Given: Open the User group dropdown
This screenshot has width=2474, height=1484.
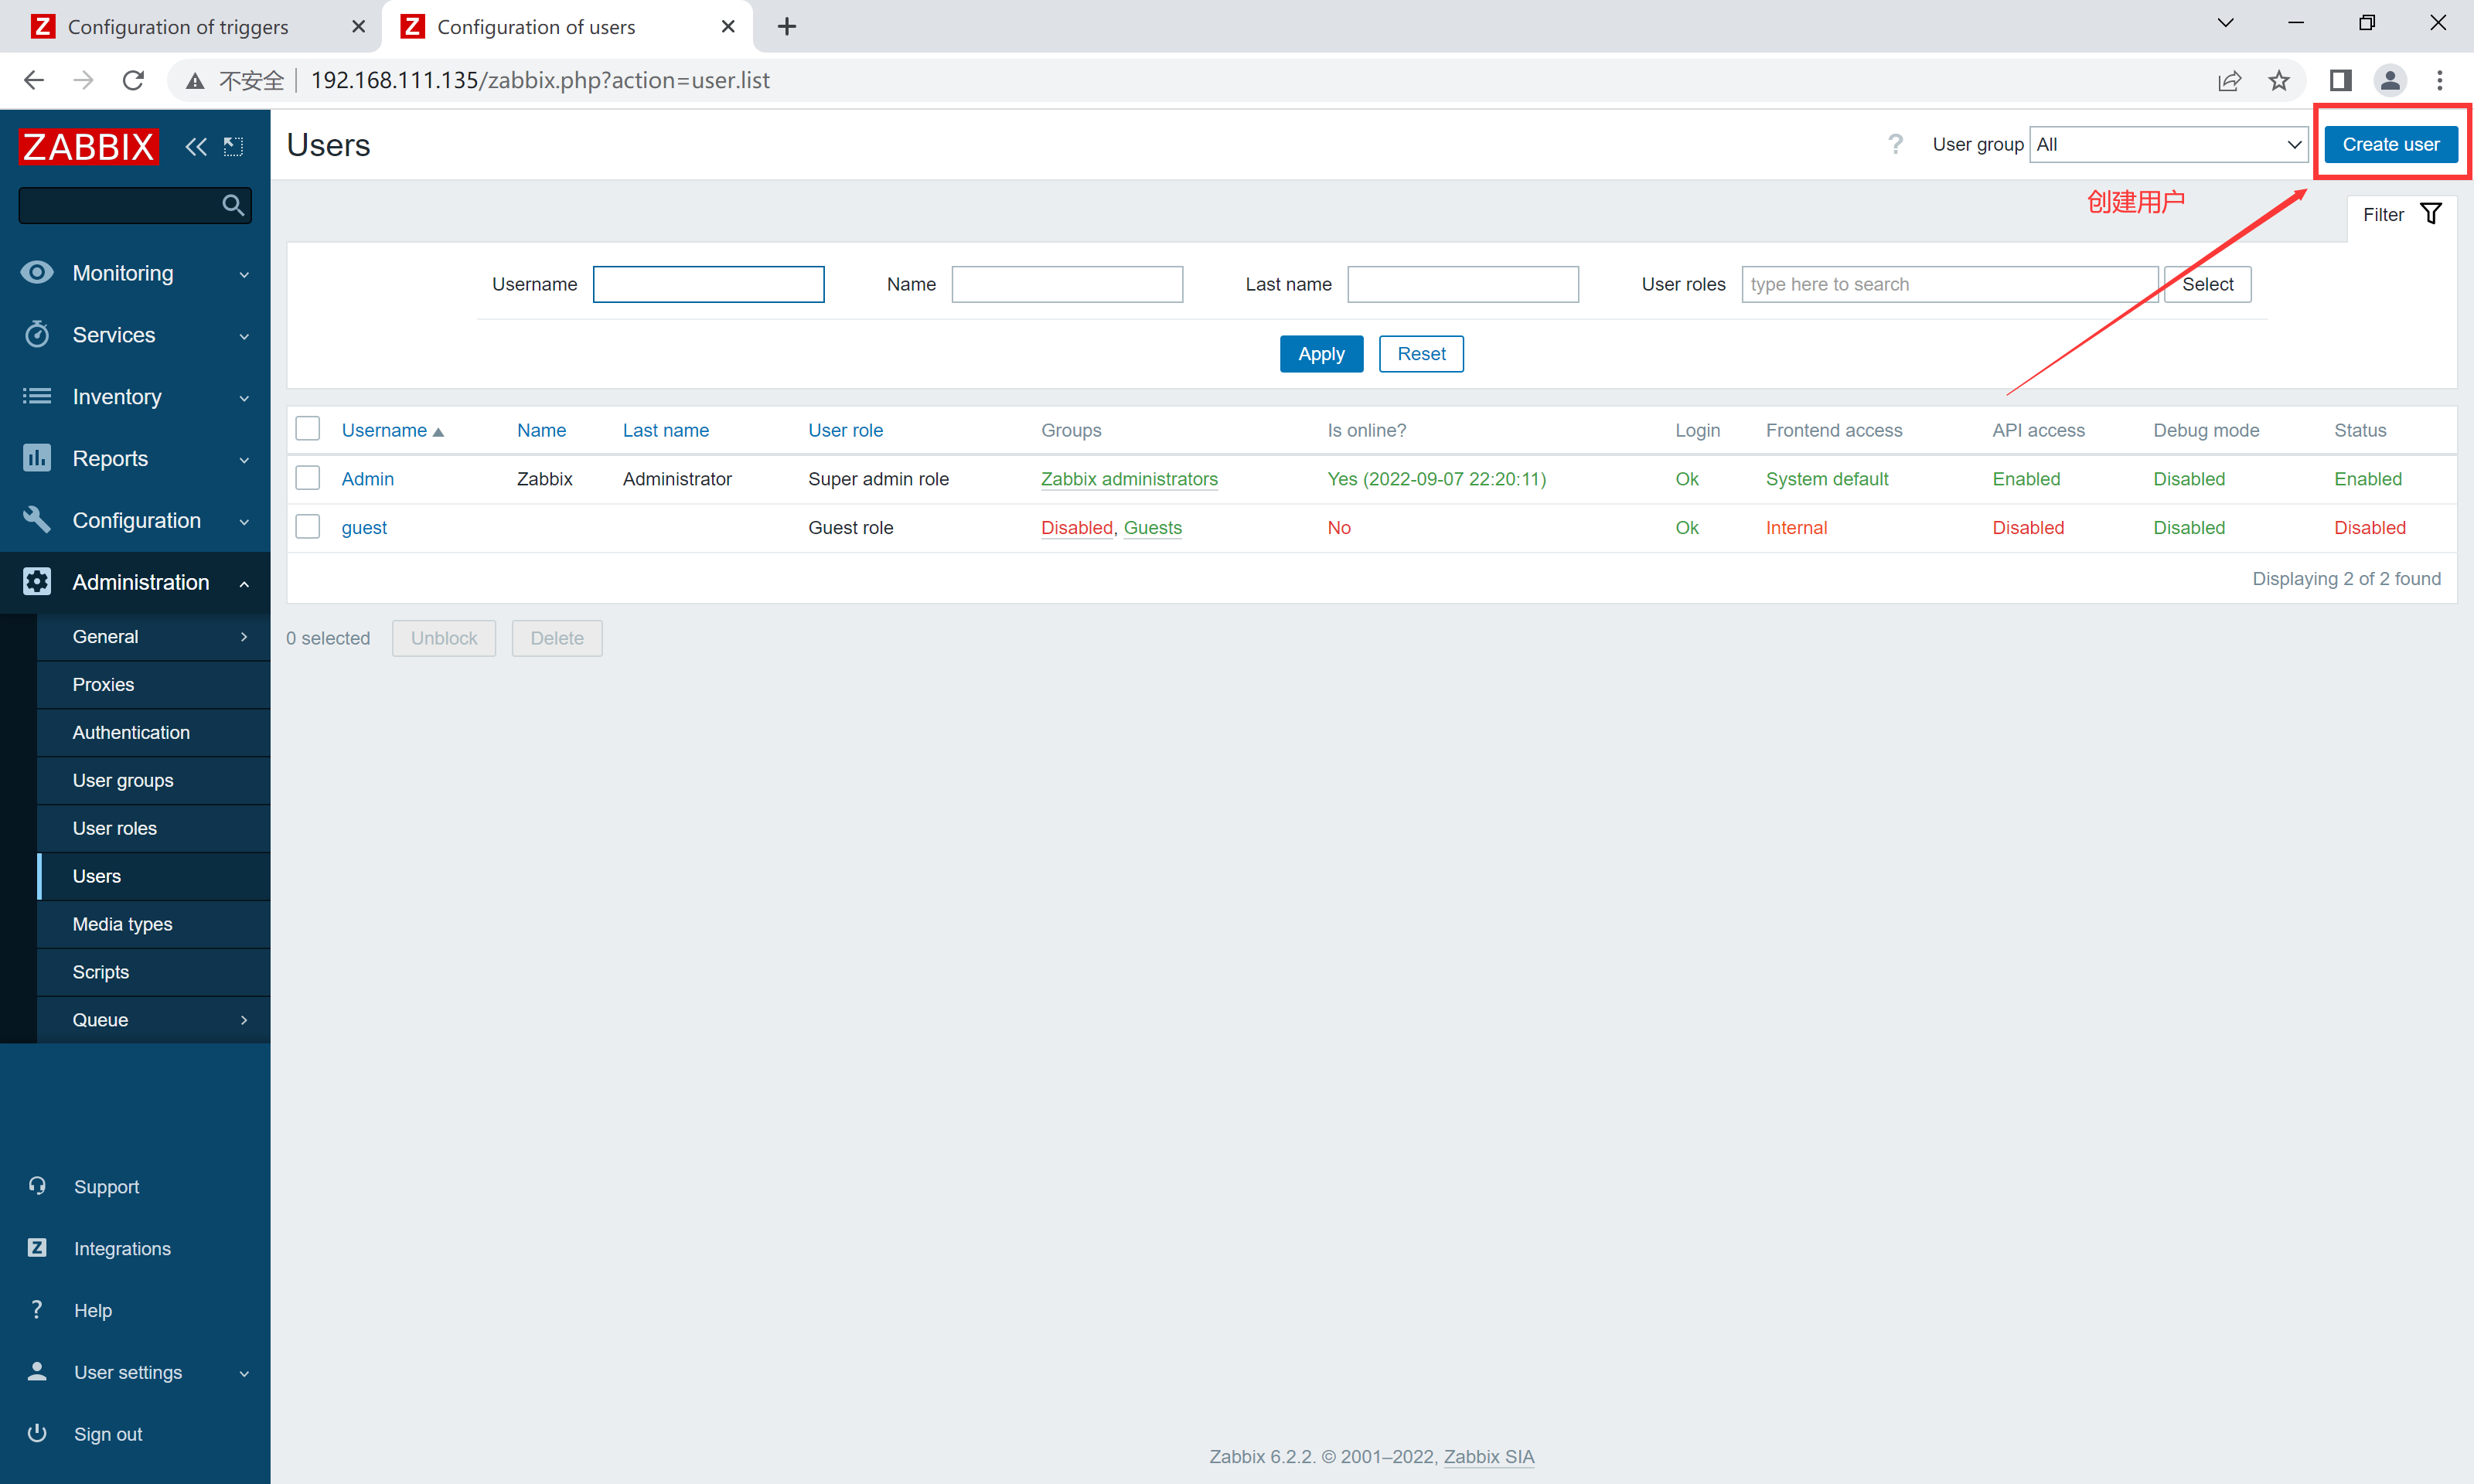Looking at the screenshot, I should [2168, 144].
